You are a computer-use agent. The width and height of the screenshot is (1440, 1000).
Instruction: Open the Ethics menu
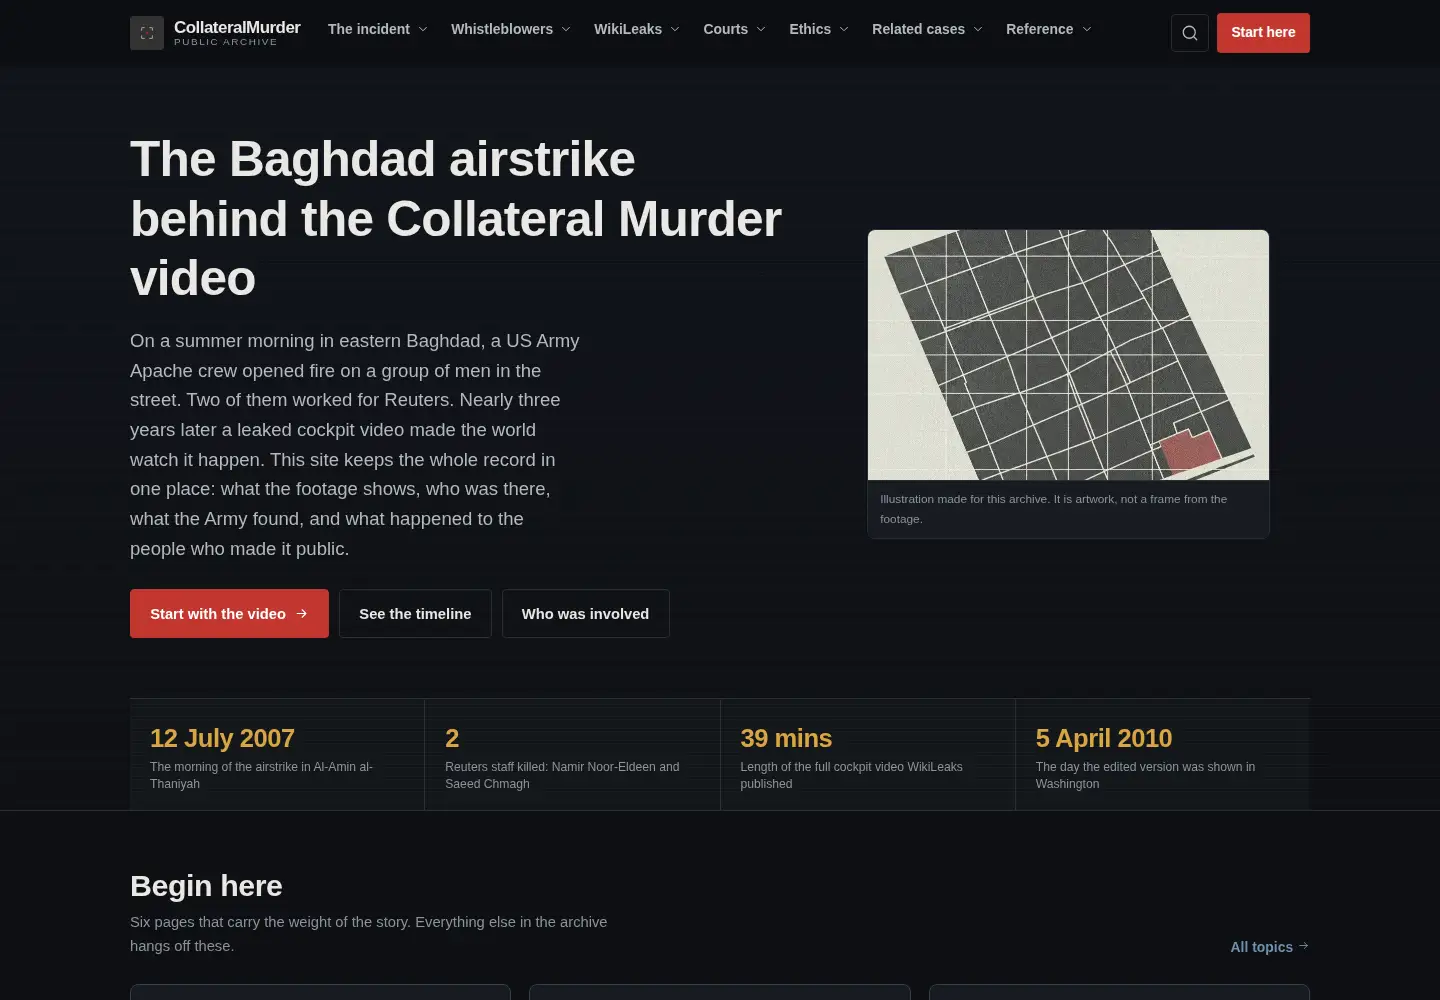pos(819,30)
